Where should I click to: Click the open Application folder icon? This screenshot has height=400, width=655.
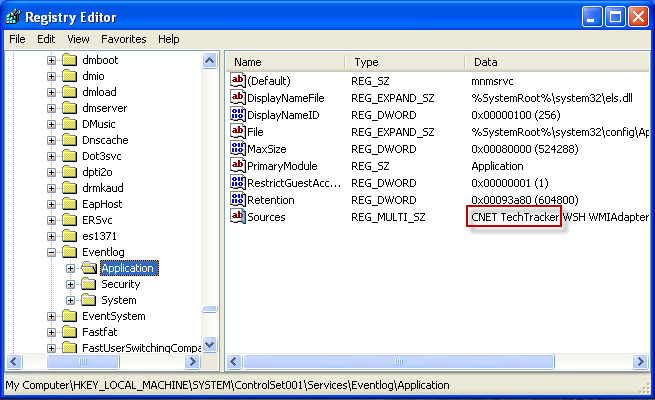89,268
